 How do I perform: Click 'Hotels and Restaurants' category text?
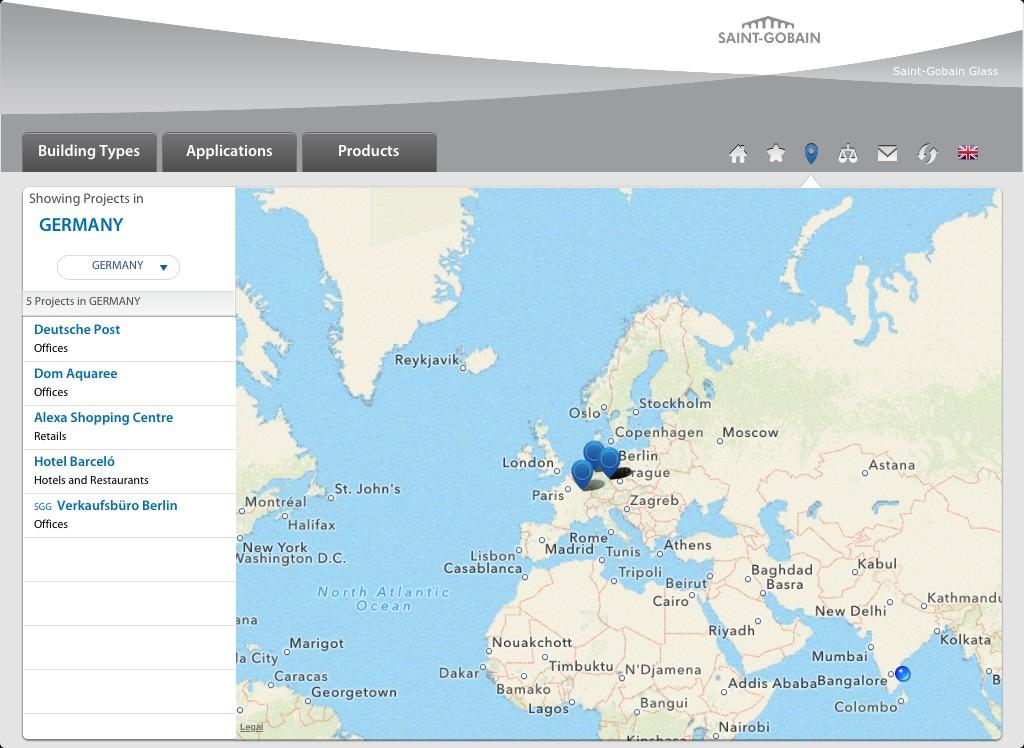click(91, 480)
